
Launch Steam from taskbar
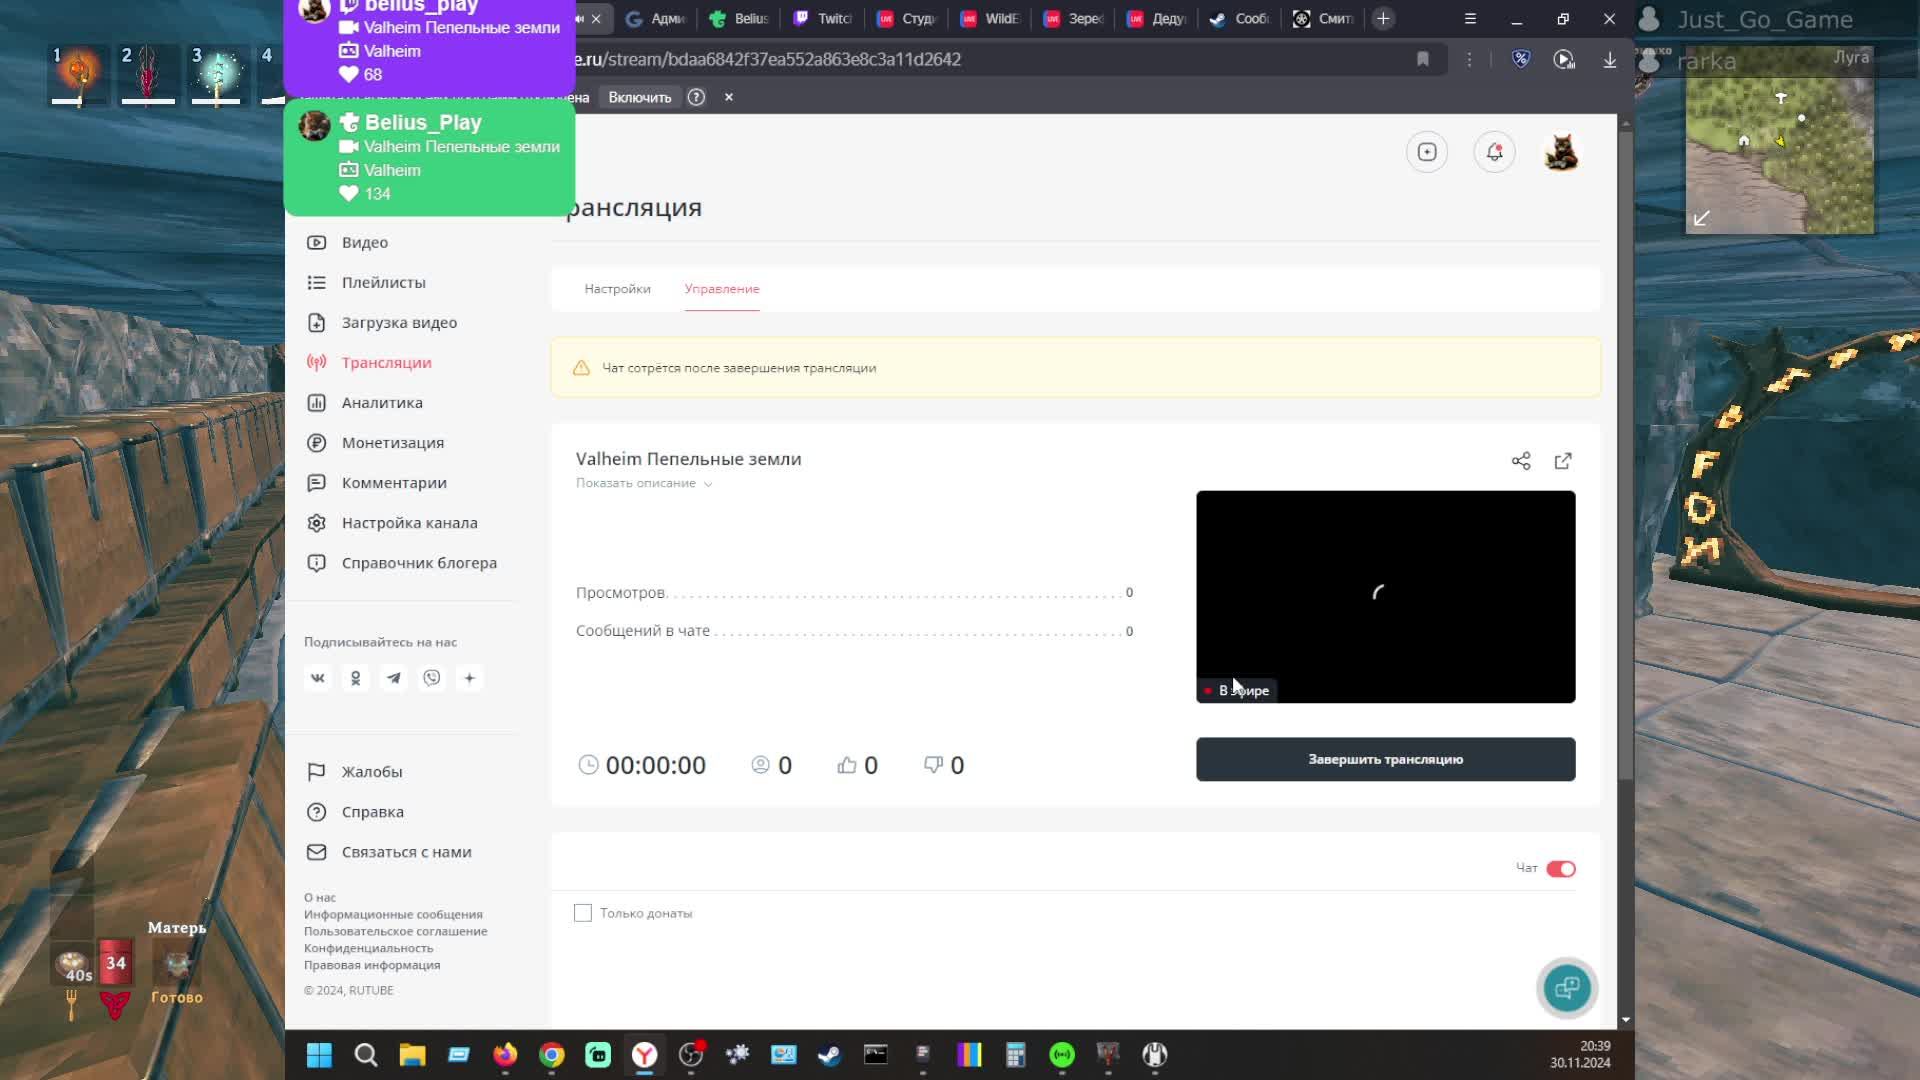[830, 1055]
